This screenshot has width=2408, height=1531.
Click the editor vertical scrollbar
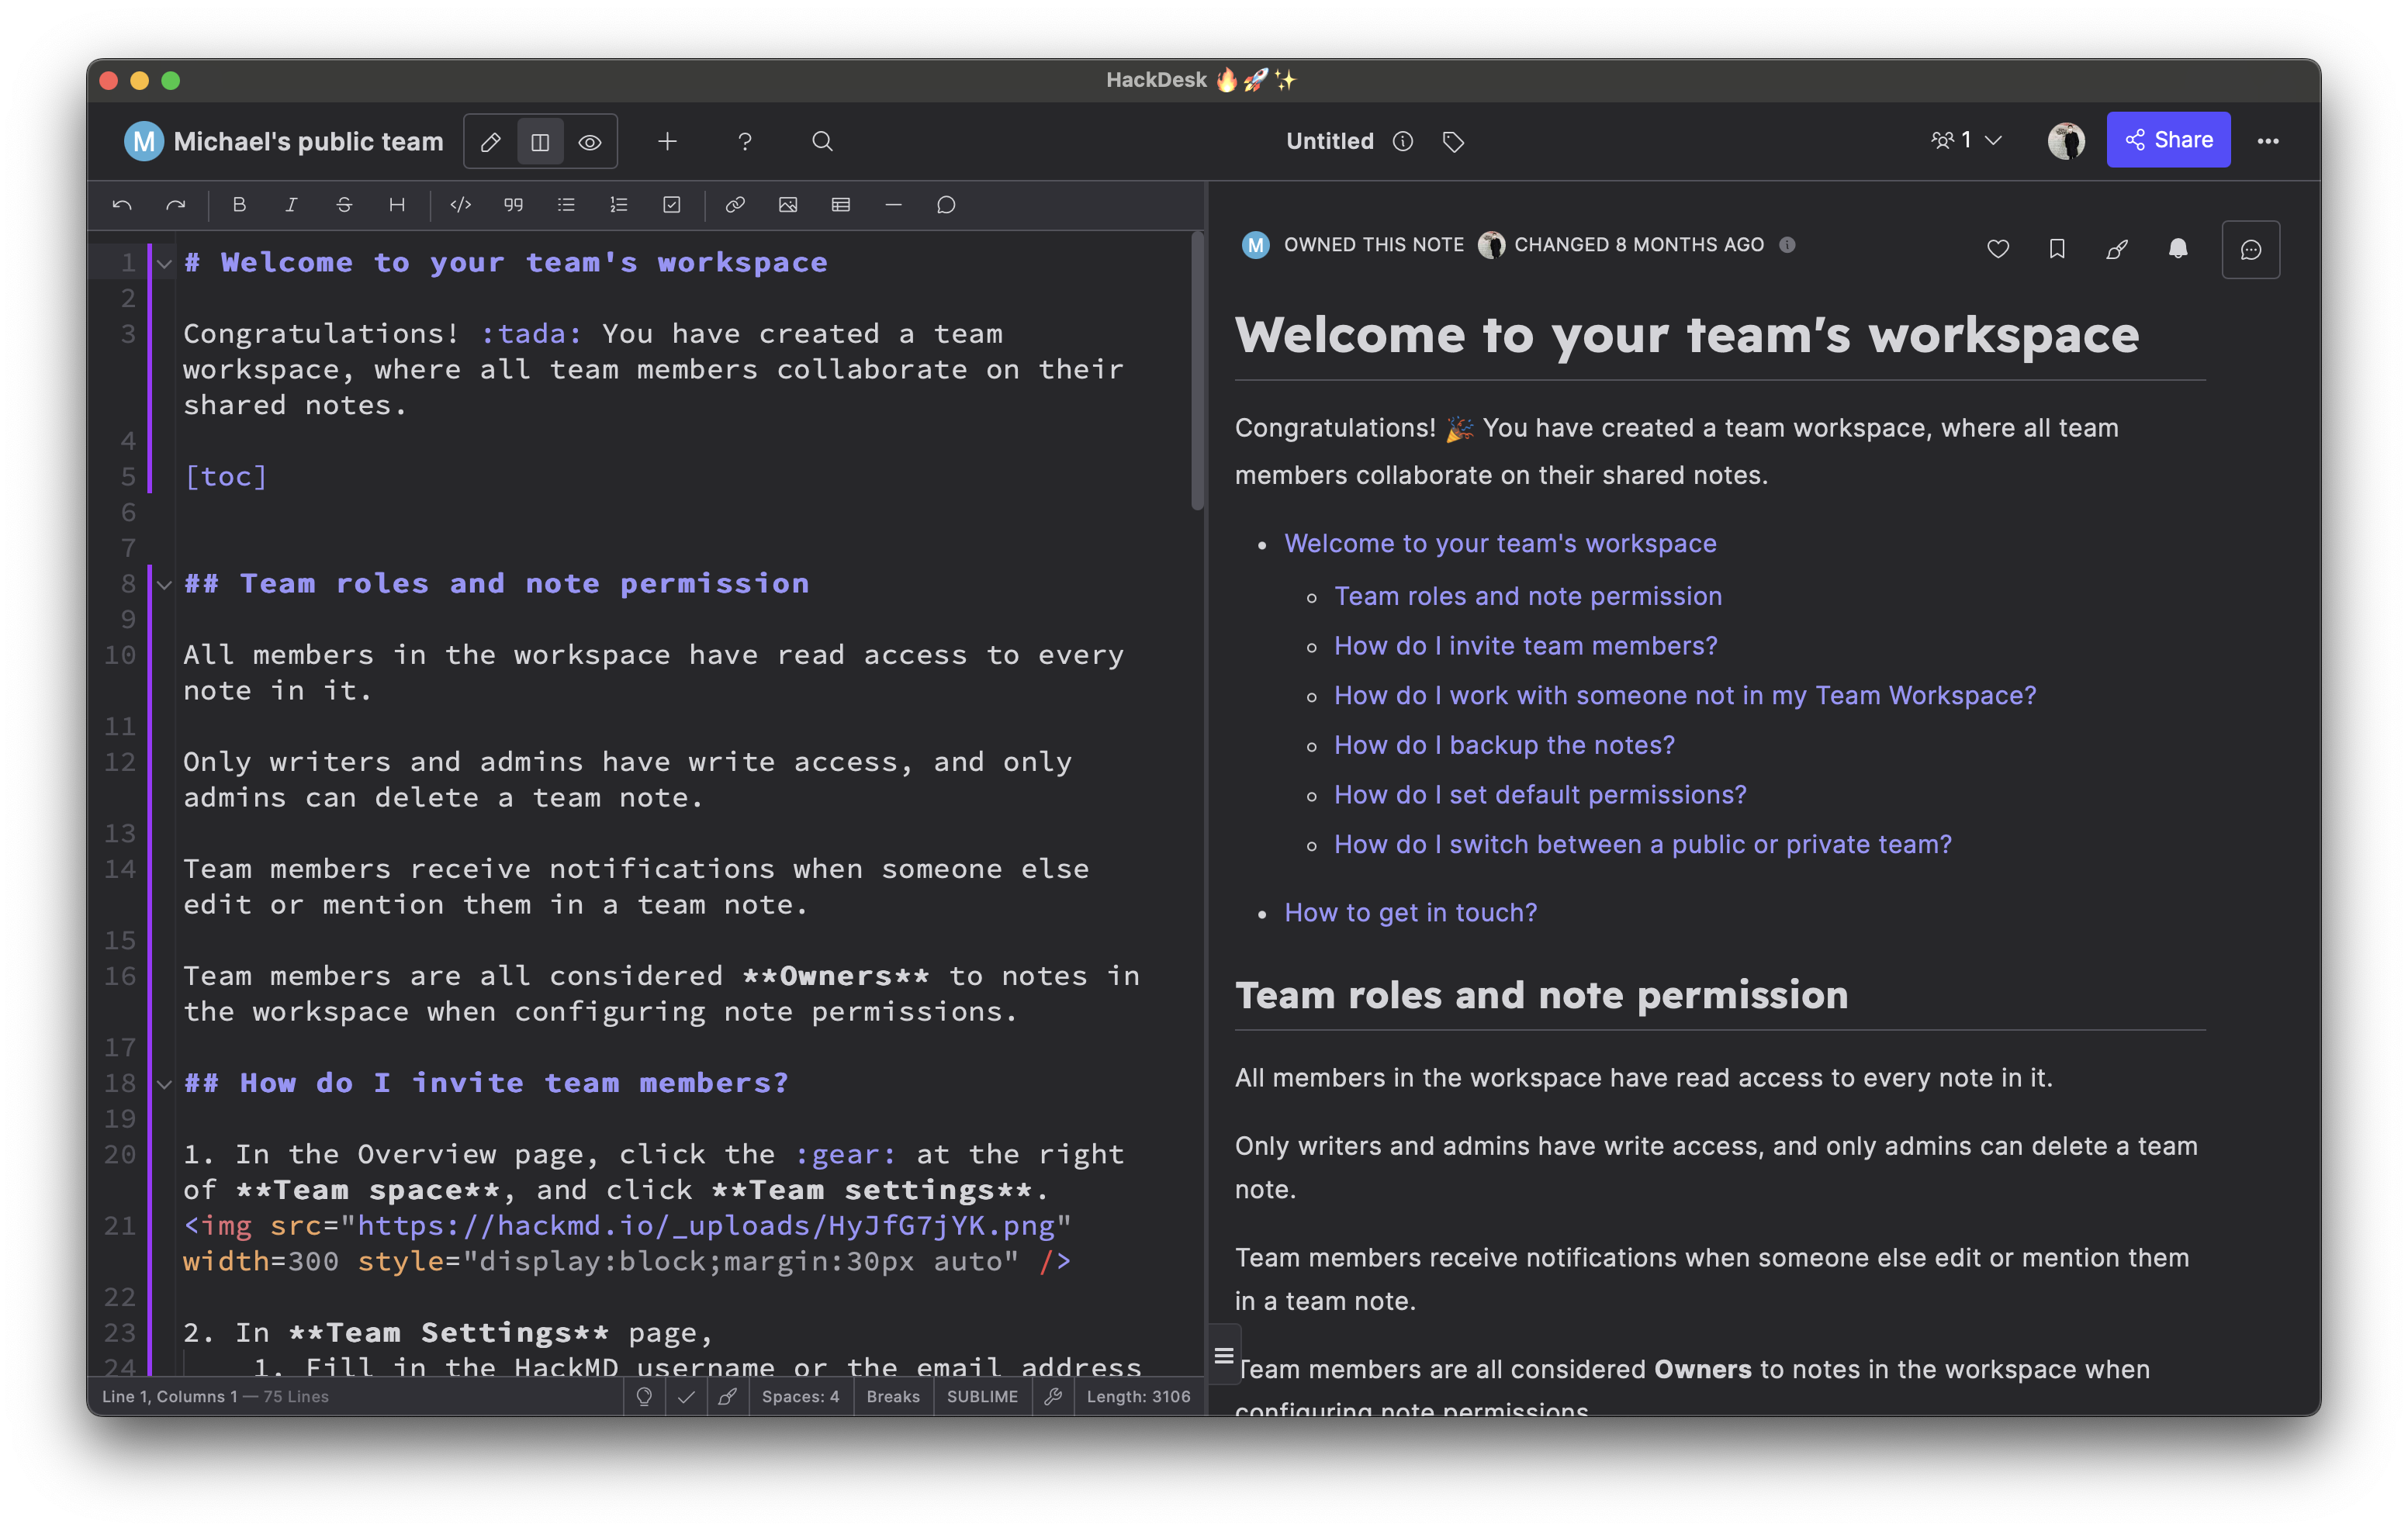point(1197,370)
